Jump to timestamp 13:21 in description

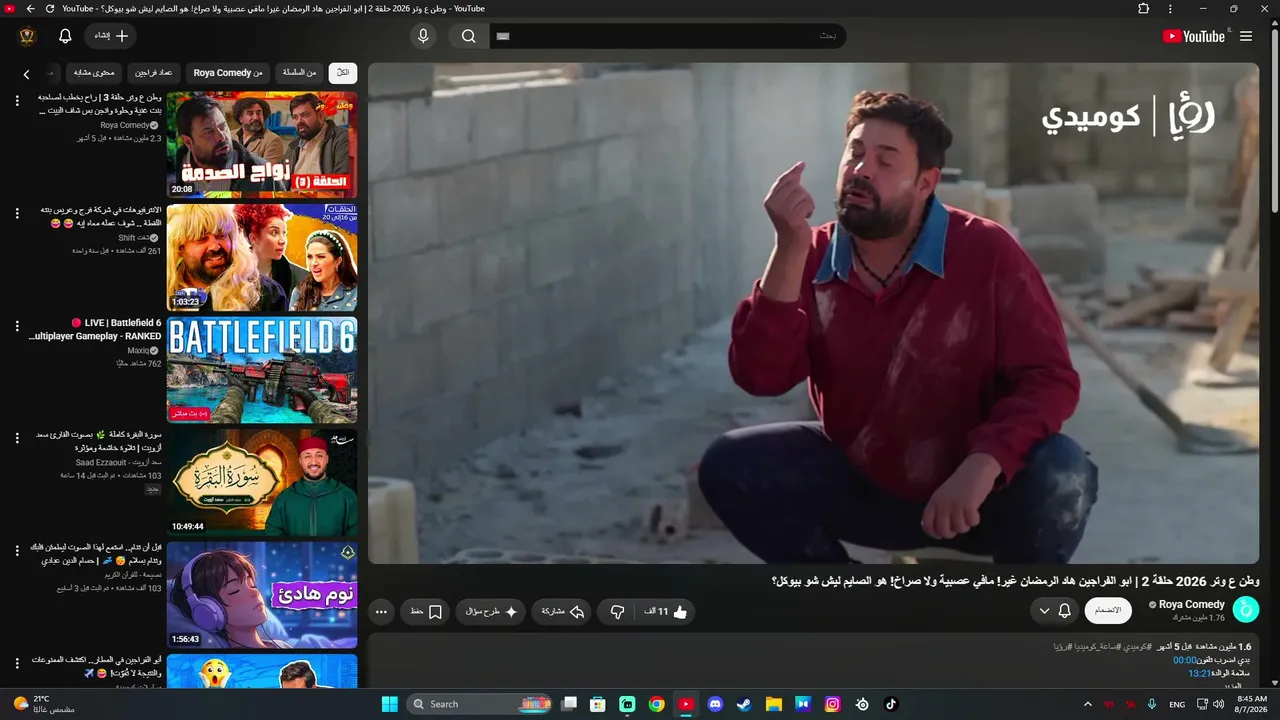[x=1200, y=673]
